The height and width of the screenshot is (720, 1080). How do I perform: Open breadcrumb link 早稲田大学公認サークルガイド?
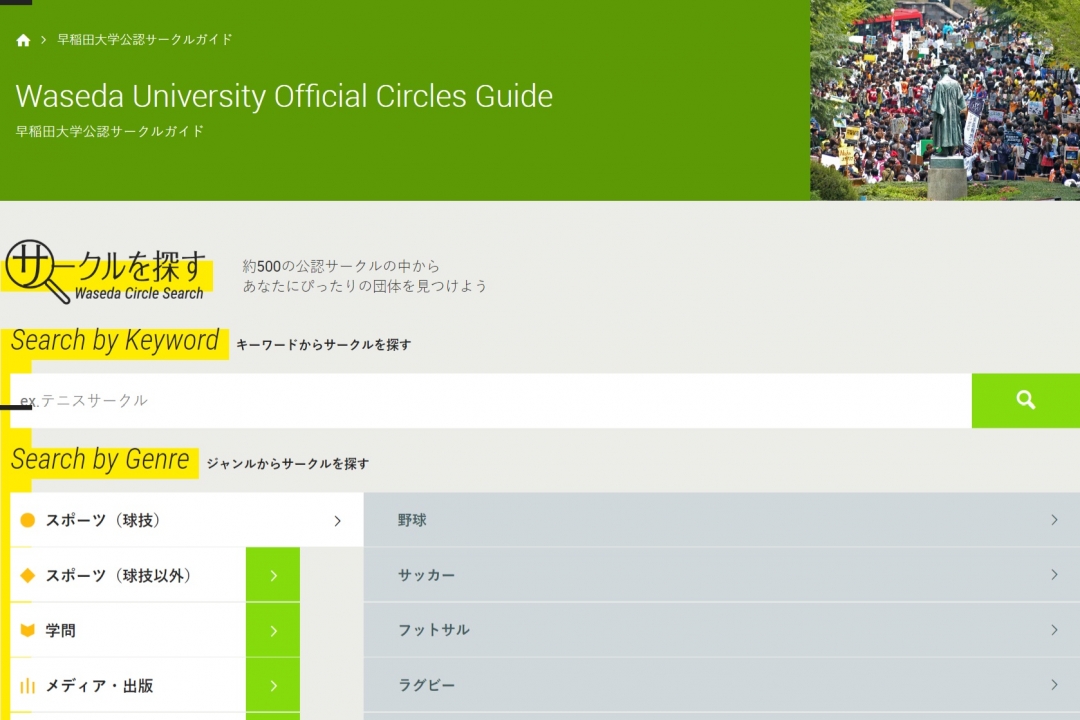click(x=145, y=39)
